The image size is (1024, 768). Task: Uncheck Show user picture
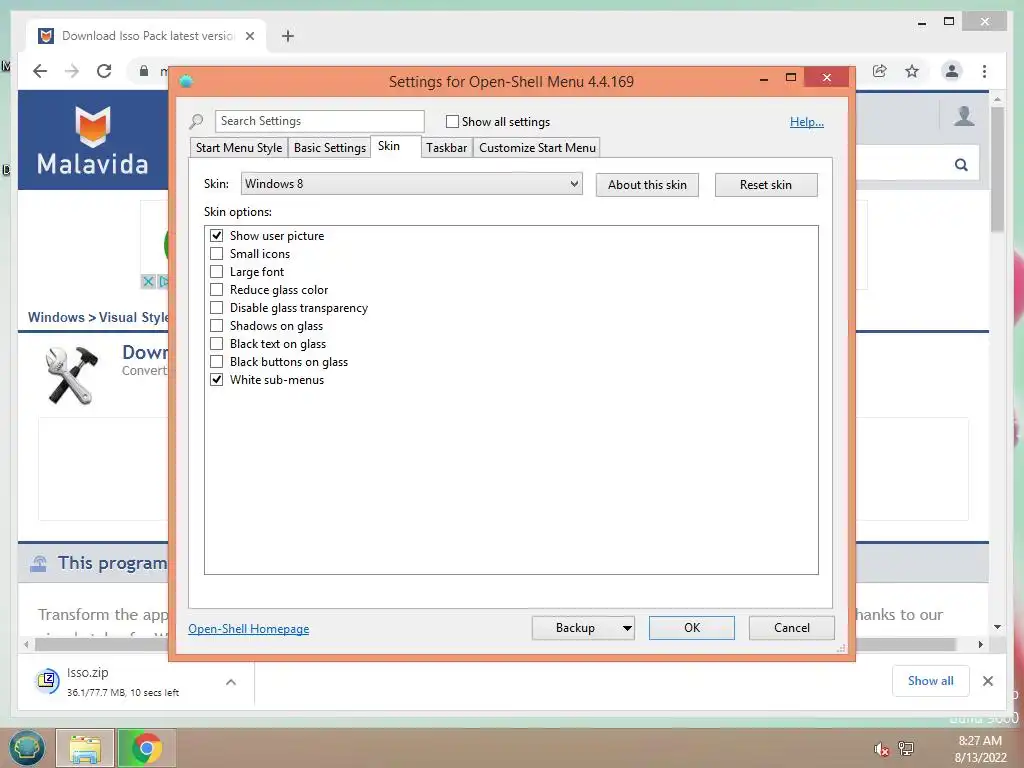click(216, 236)
